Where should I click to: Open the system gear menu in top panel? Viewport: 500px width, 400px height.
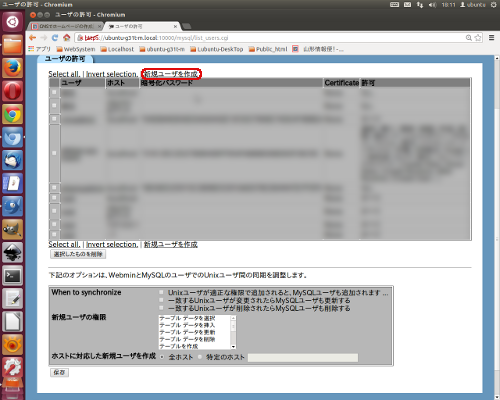click(x=493, y=5)
